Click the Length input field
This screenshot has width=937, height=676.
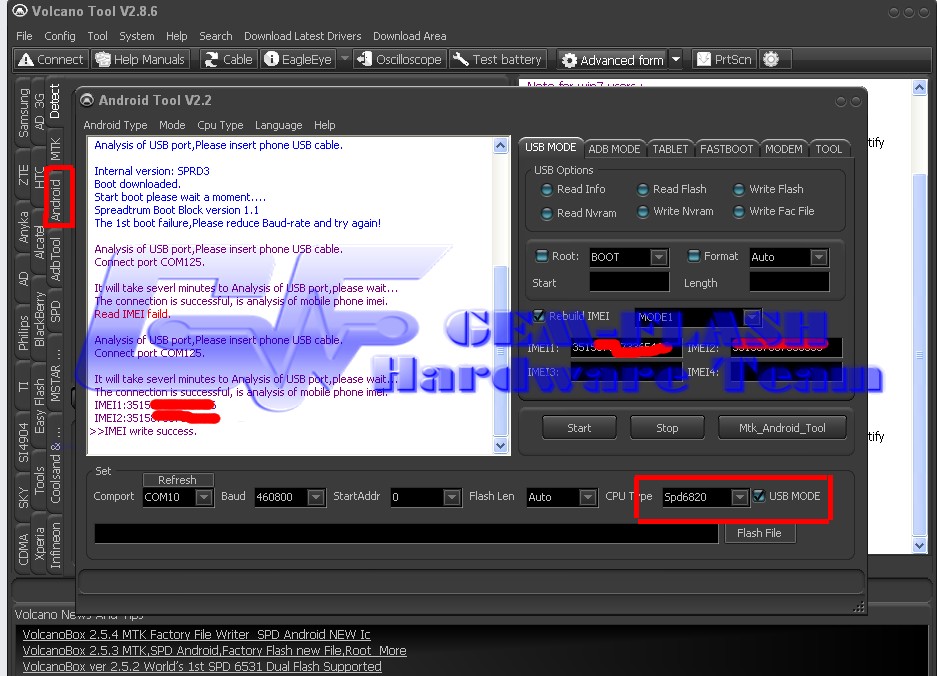click(x=789, y=282)
